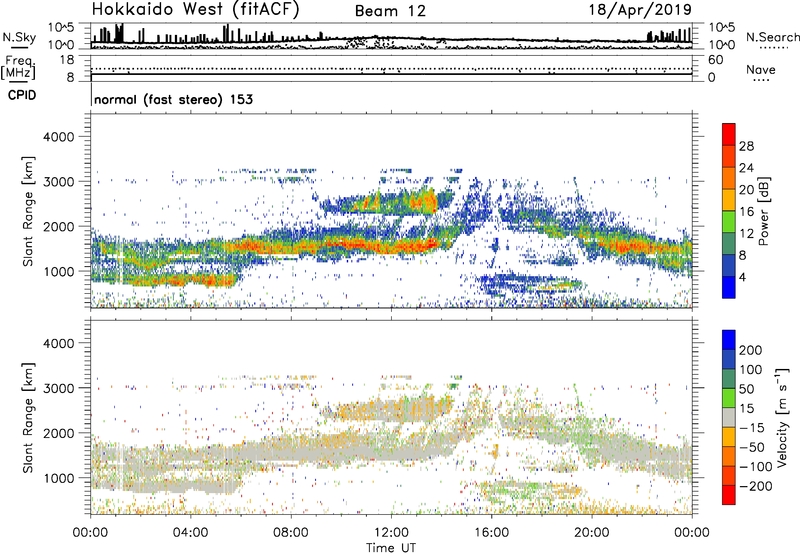
Task: Click the 'Velocity [m s-1]' colorbar title
Action: pyautogui.click(x=782, y=417)
